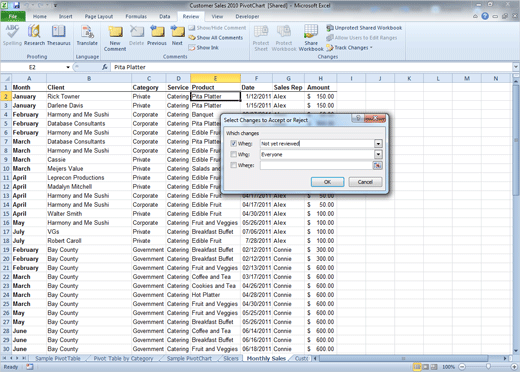Check the Who checkbox
Image resolution: width=520 pixels, height=372 pixels.
(233, 154)
